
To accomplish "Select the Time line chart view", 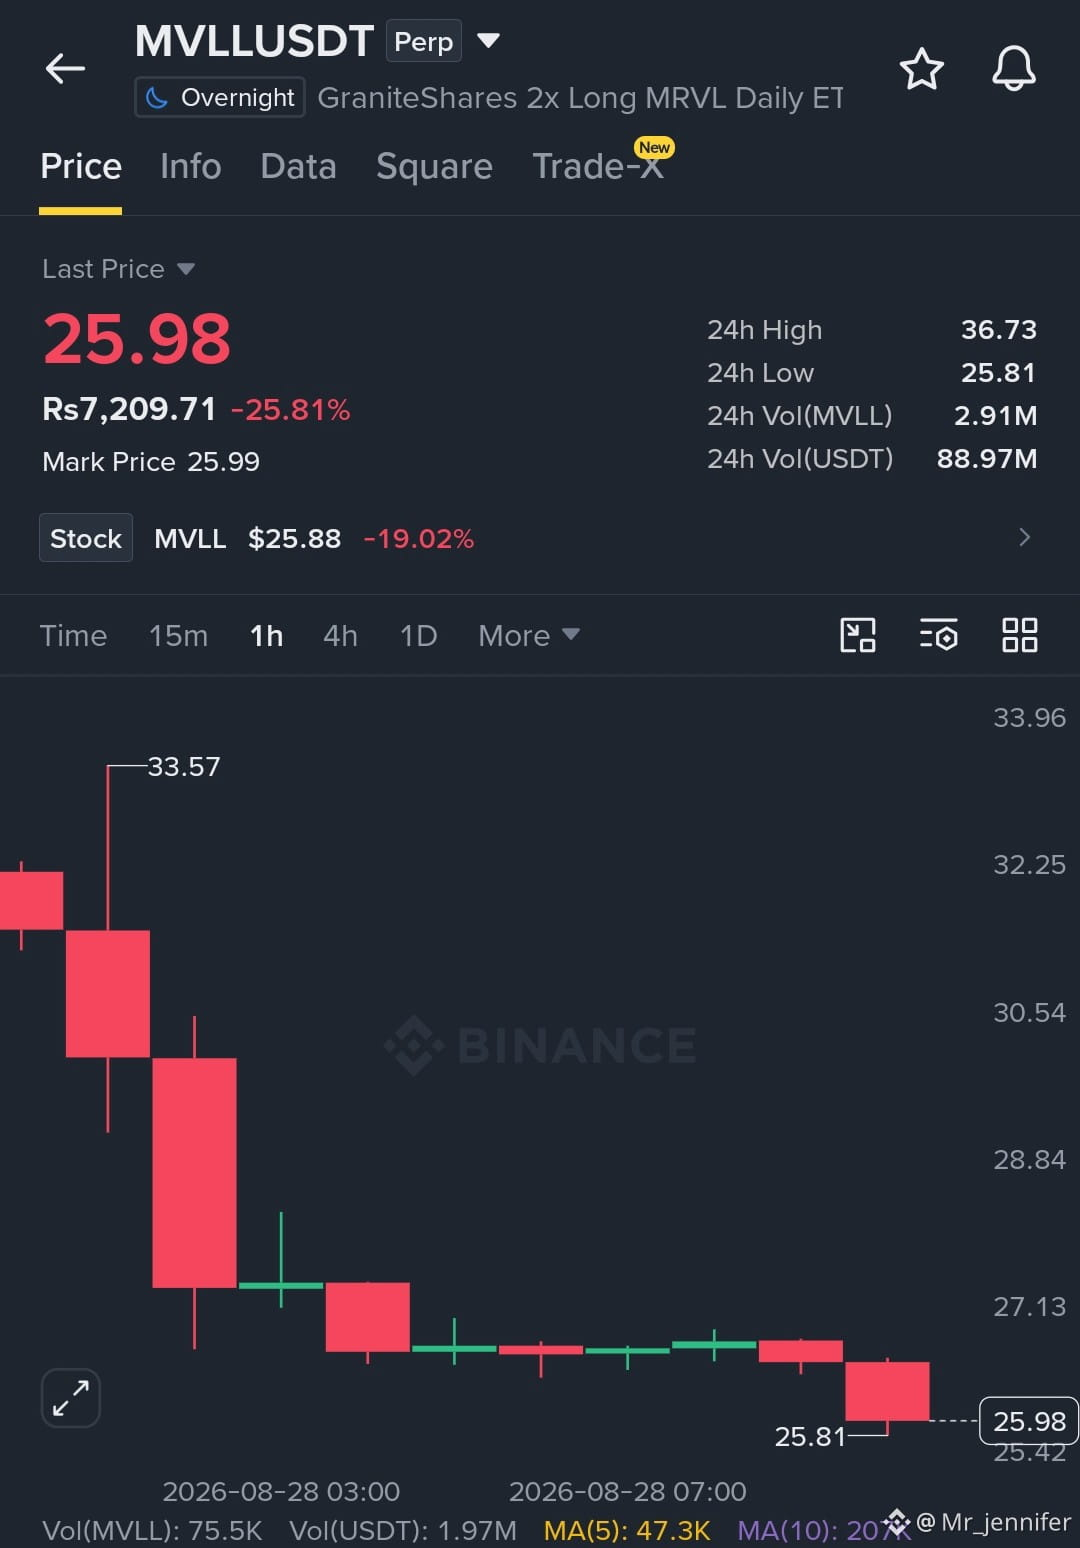I will [x=73, y=636].
